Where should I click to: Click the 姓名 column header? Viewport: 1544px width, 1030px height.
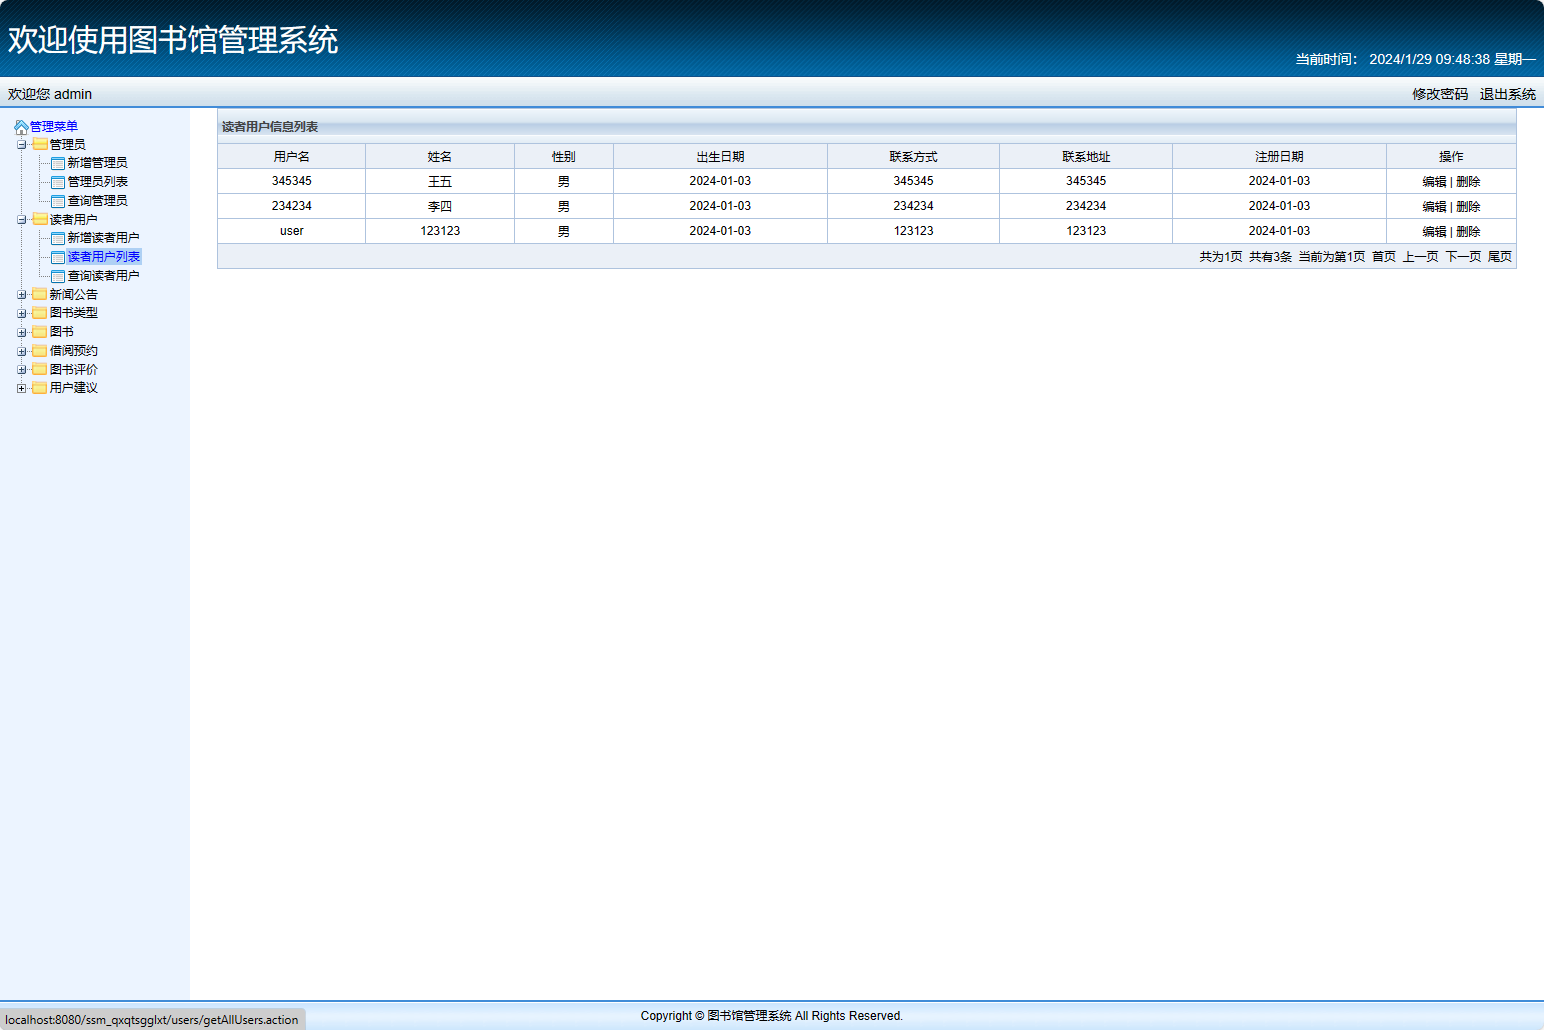tap(440, 157)
